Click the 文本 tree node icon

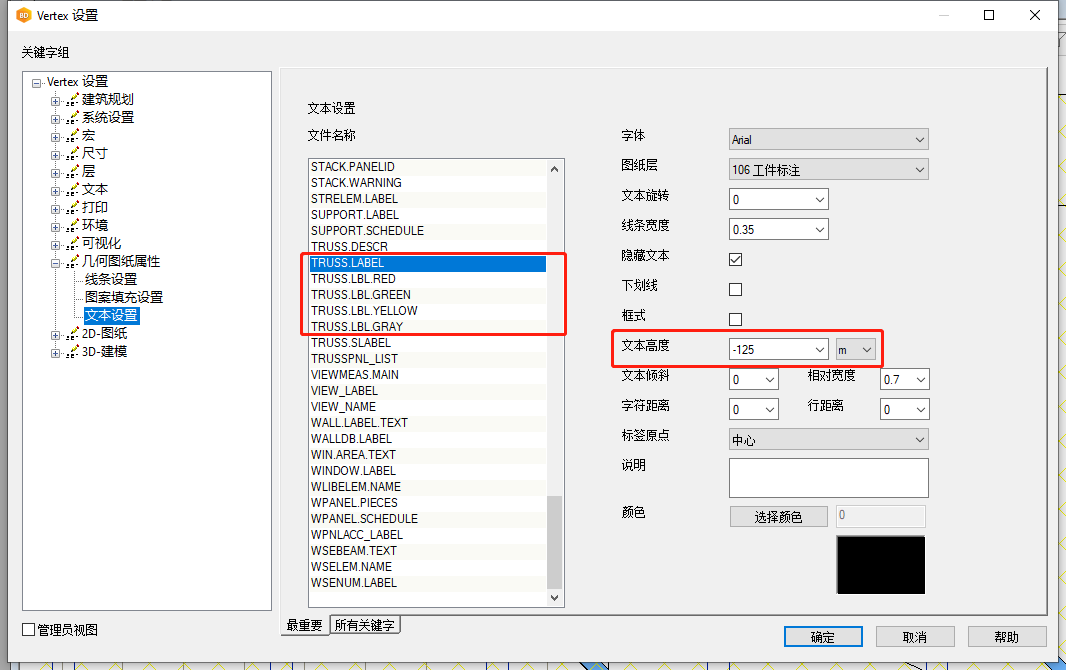(x=72, y=190)
